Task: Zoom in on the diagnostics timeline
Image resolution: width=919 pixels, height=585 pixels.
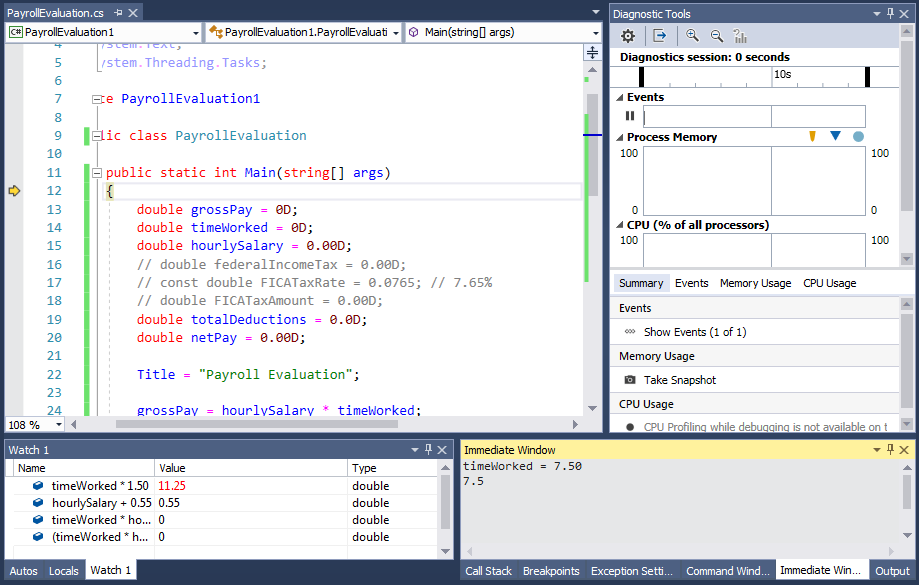Action: click(692, 36)
